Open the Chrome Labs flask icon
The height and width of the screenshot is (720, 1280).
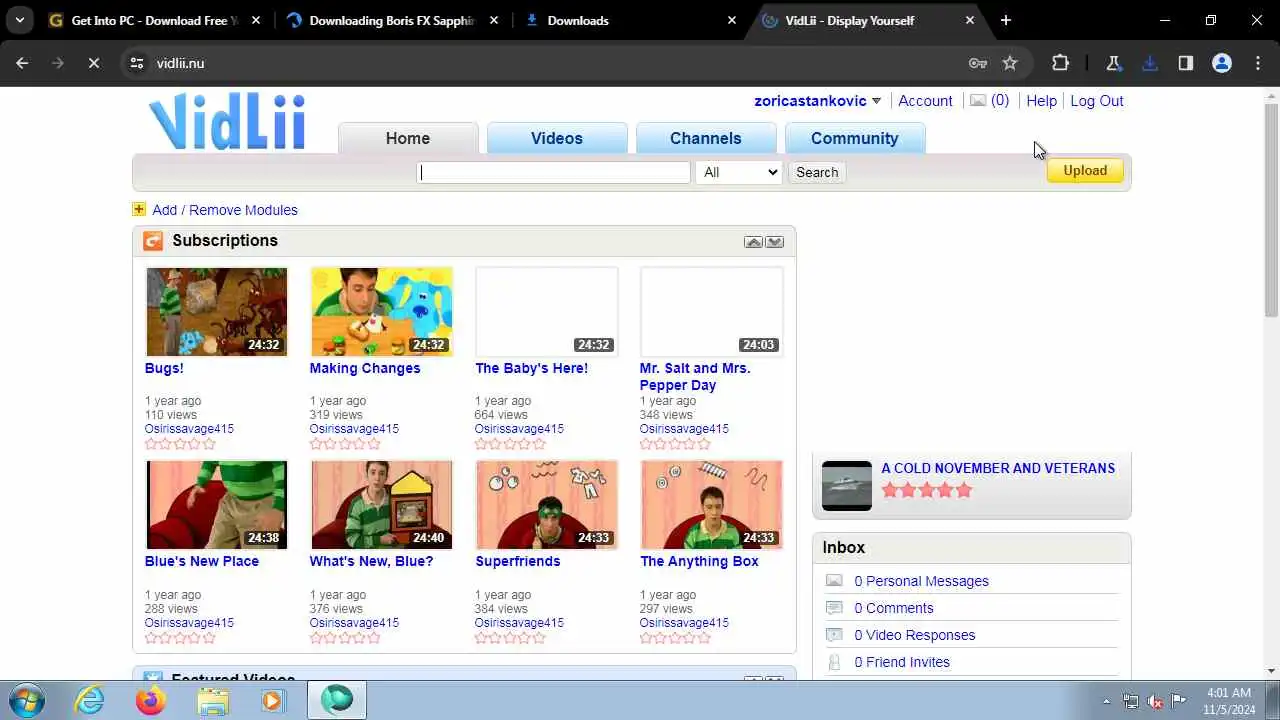pos(1113,63)
